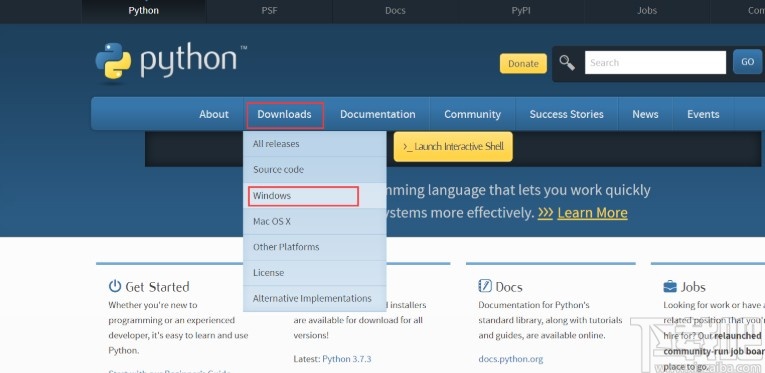The height and width of the screenshot is (373, 765).
Task: Click the Jobs briefcase icon
Action: pyautogui.click(x=670, y=286)
